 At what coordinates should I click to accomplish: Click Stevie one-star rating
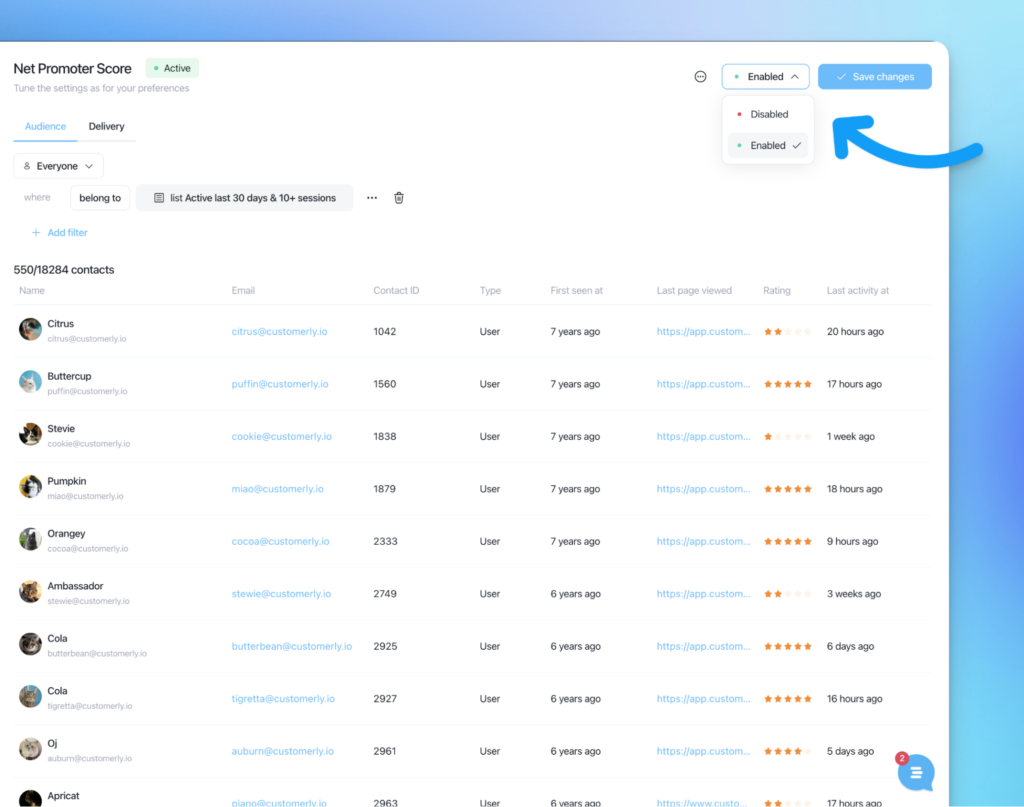pos(788,437)
